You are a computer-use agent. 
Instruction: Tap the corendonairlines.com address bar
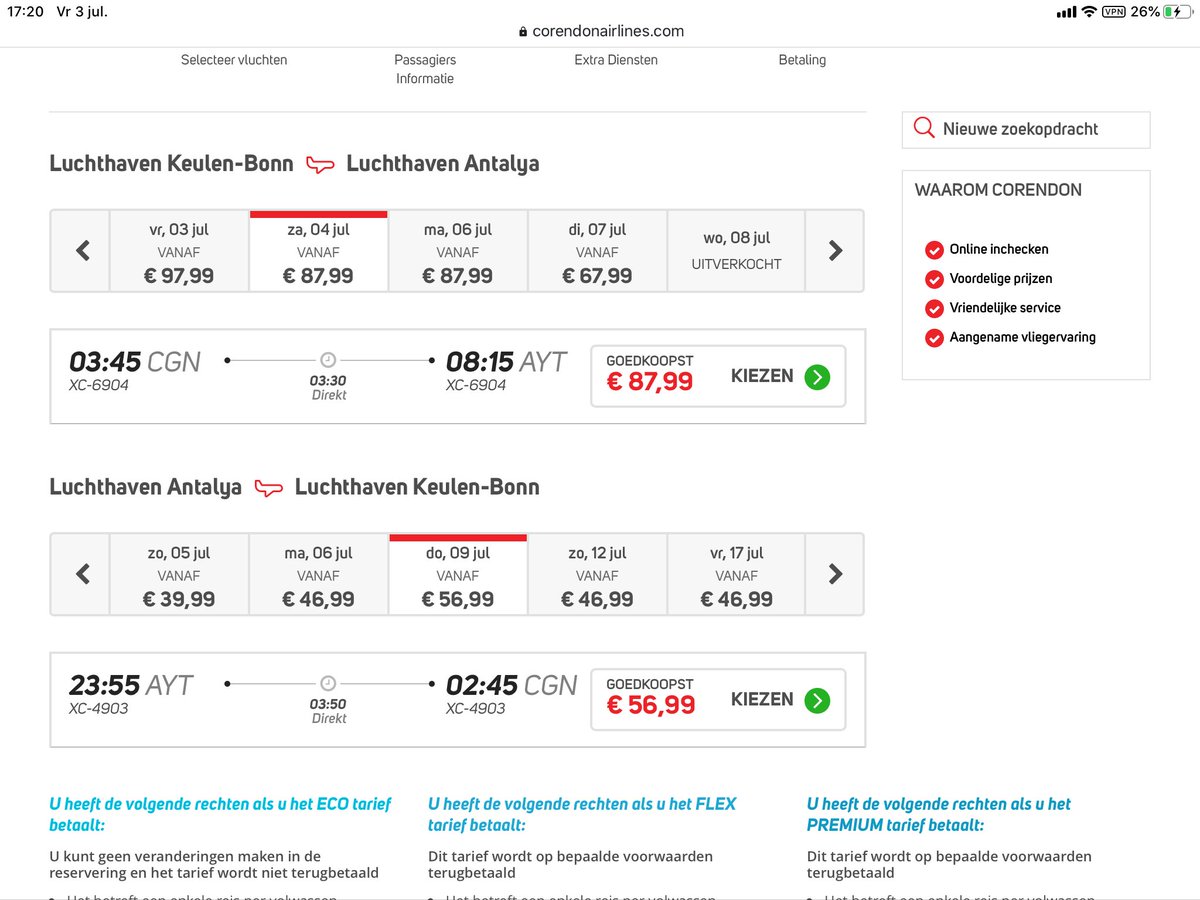click(x=601, y=31)
